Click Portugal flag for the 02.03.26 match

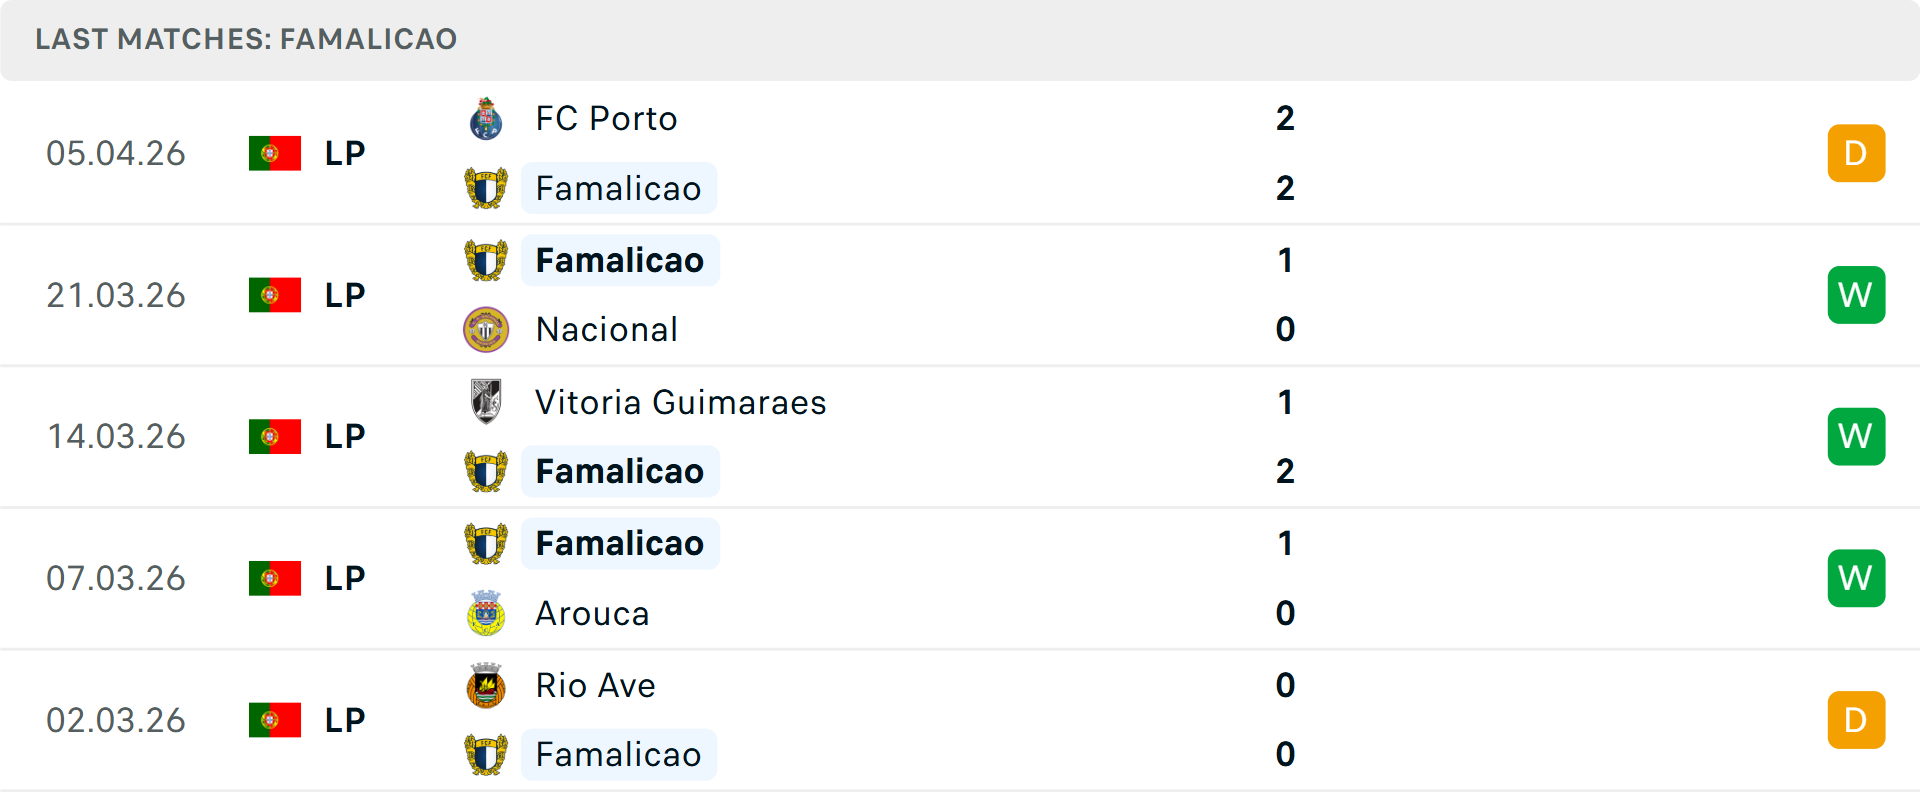275,720
